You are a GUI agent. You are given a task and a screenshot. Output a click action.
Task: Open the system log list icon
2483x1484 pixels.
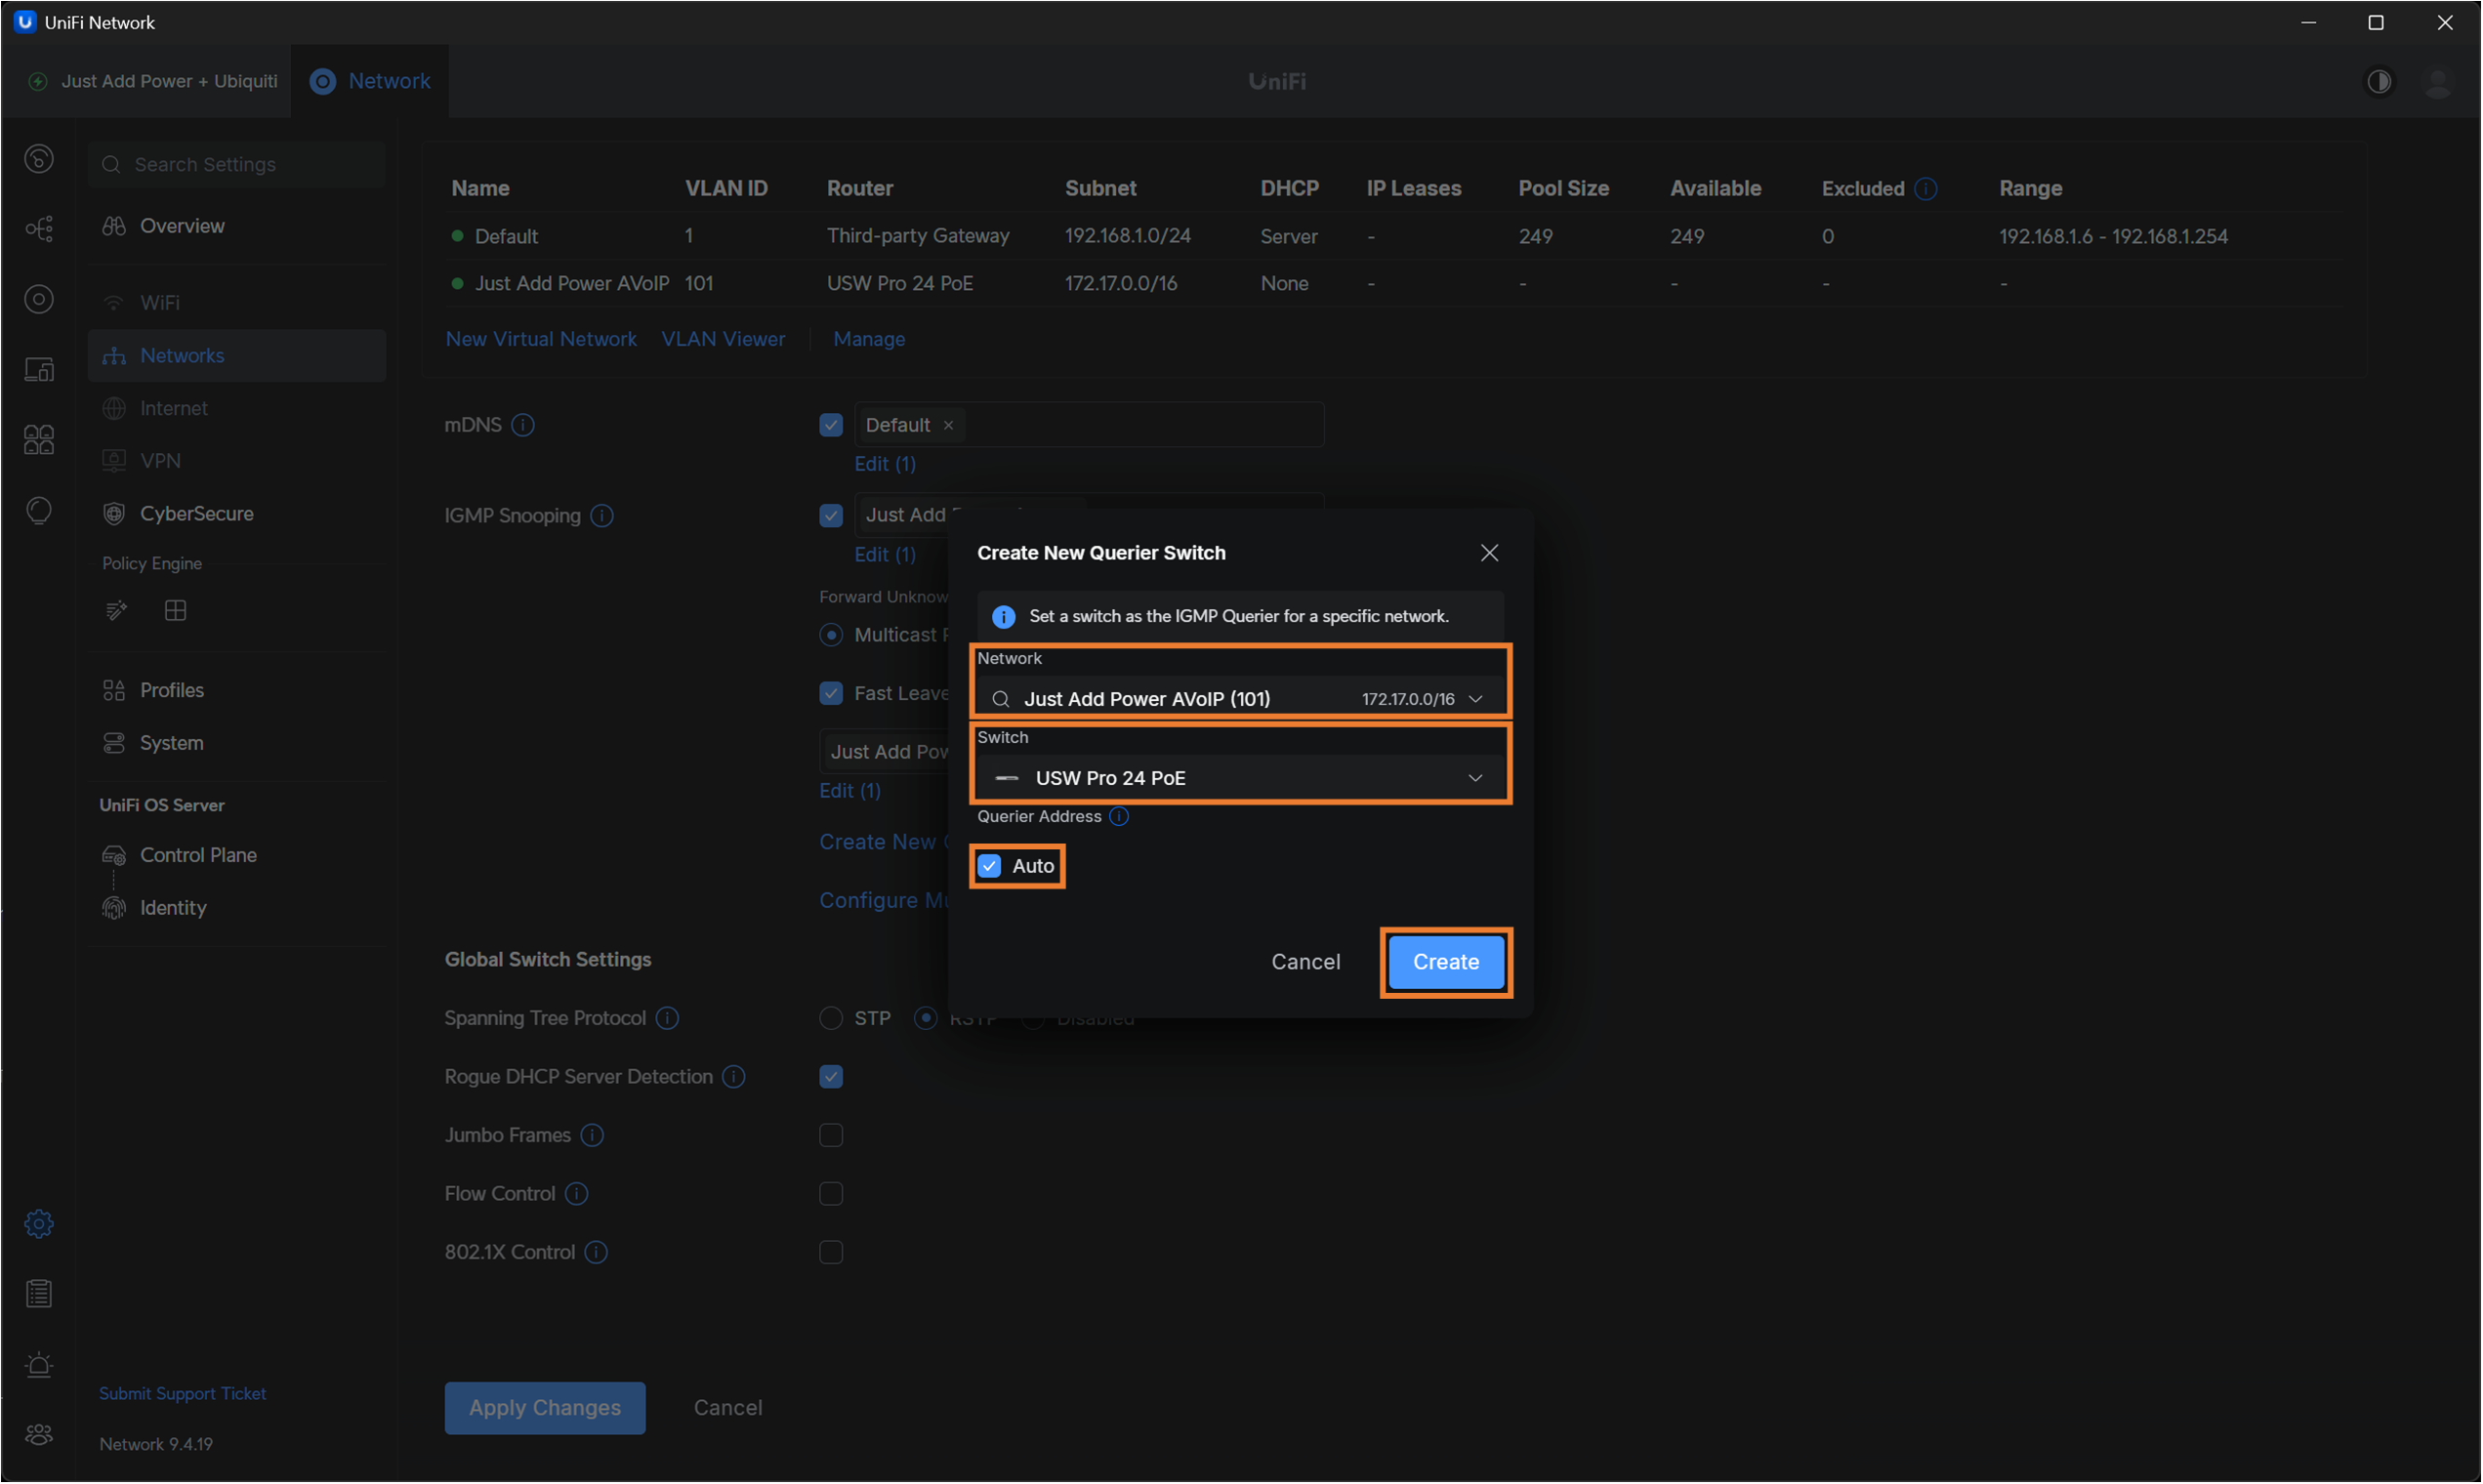pyautogui.click(x=39, y=1294)
